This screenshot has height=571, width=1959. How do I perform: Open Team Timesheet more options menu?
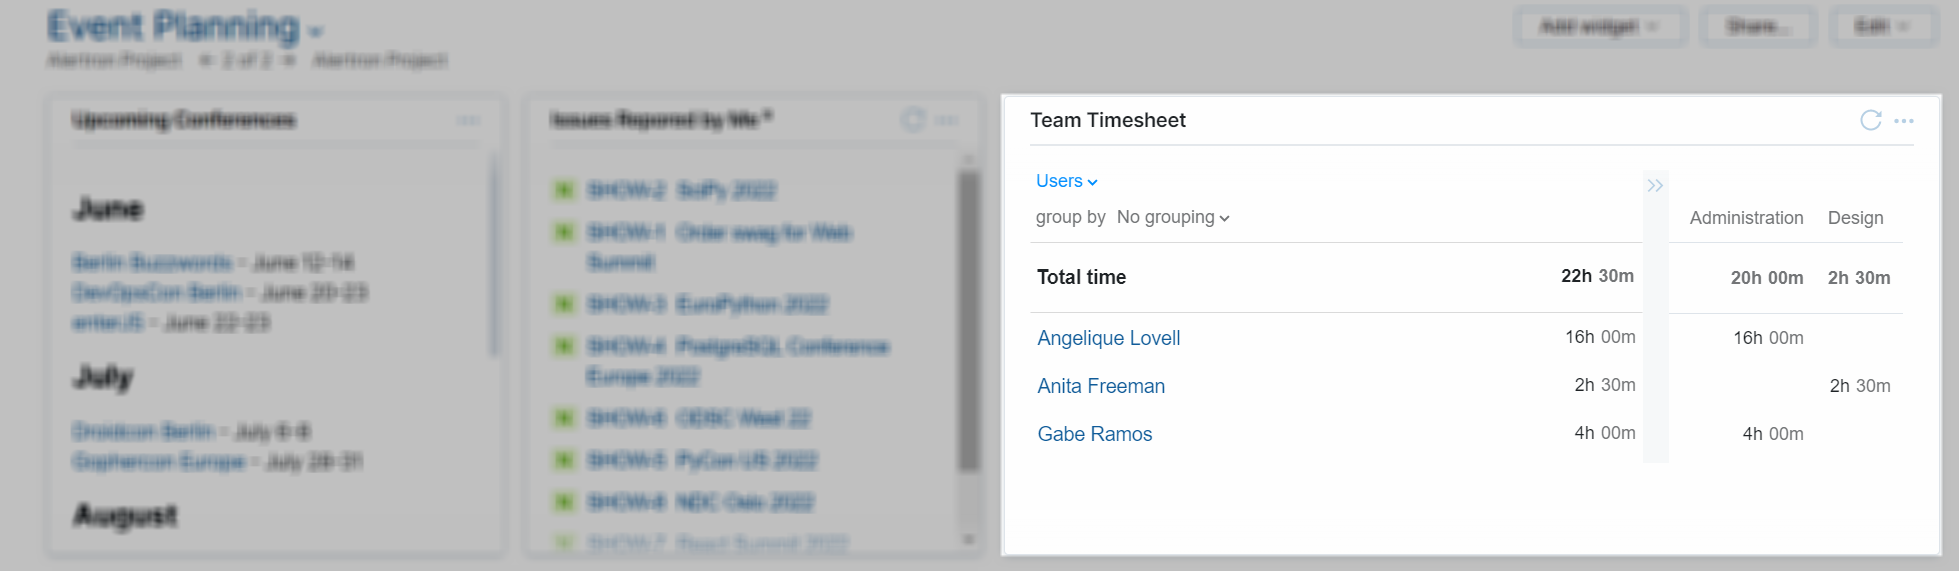[x=1904, y=121]
